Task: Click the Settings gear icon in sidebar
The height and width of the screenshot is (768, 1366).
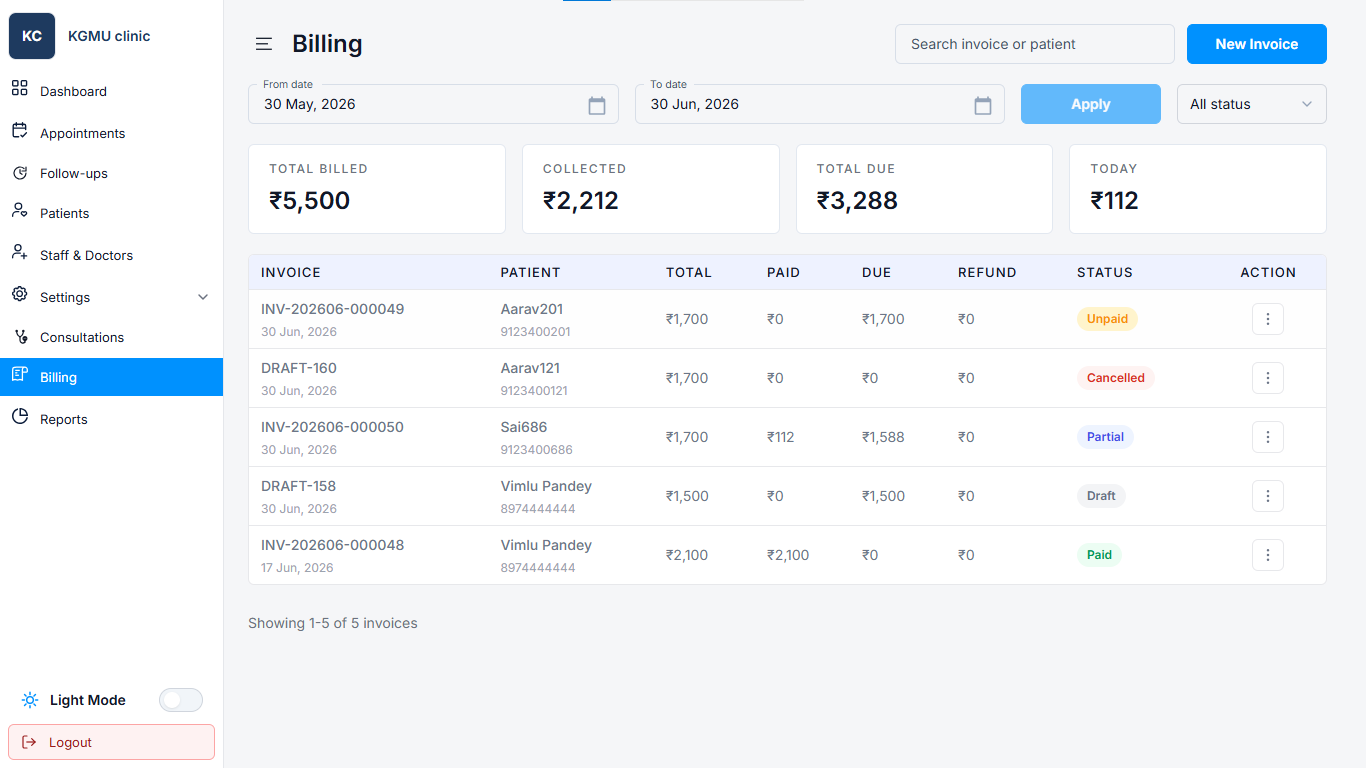Action: point(20,295)
